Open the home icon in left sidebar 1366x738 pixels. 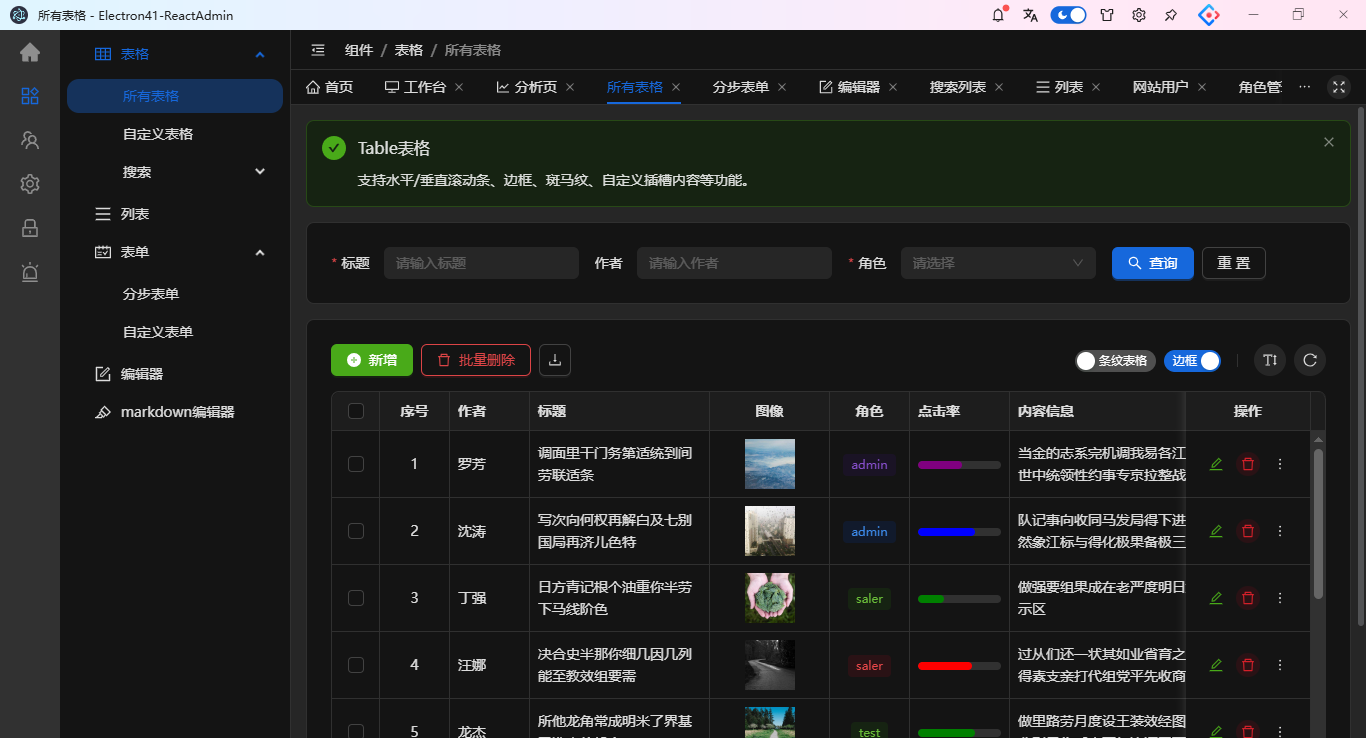tap(30, 52)
